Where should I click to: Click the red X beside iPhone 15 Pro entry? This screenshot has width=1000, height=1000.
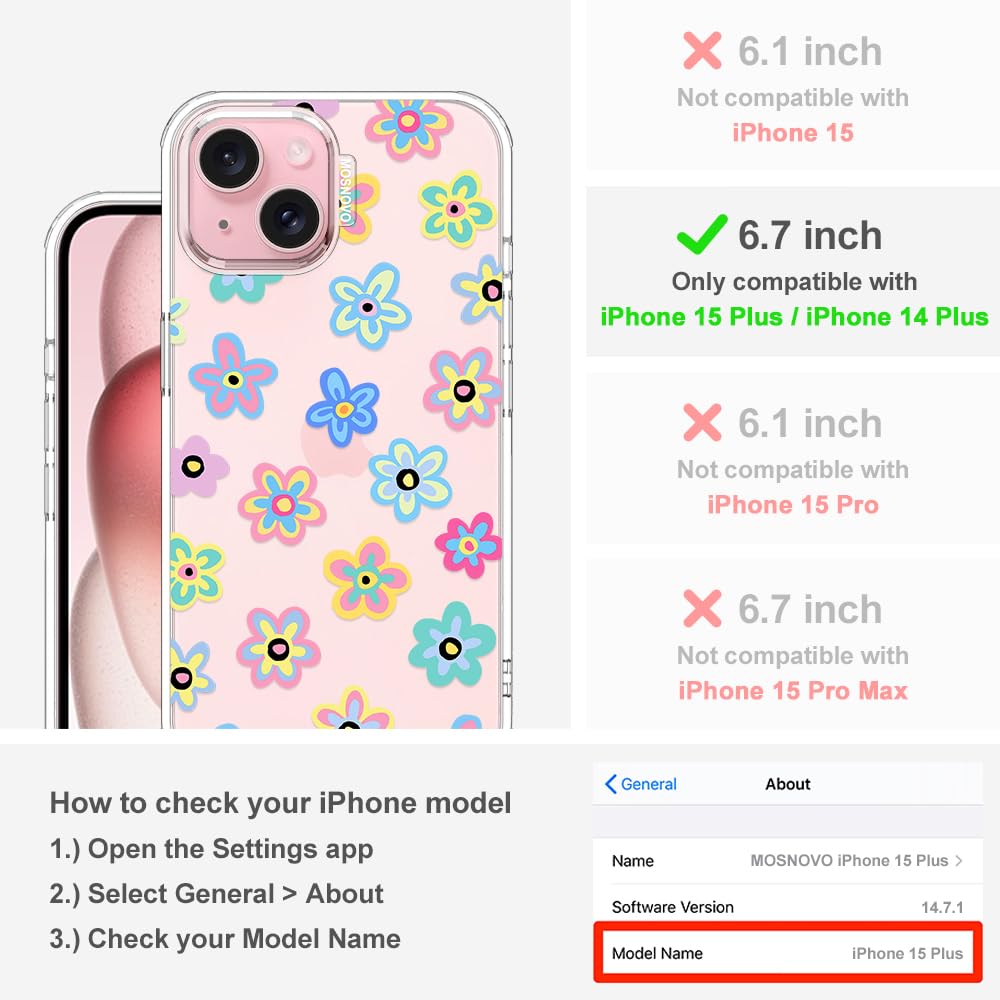coord(702,422)
